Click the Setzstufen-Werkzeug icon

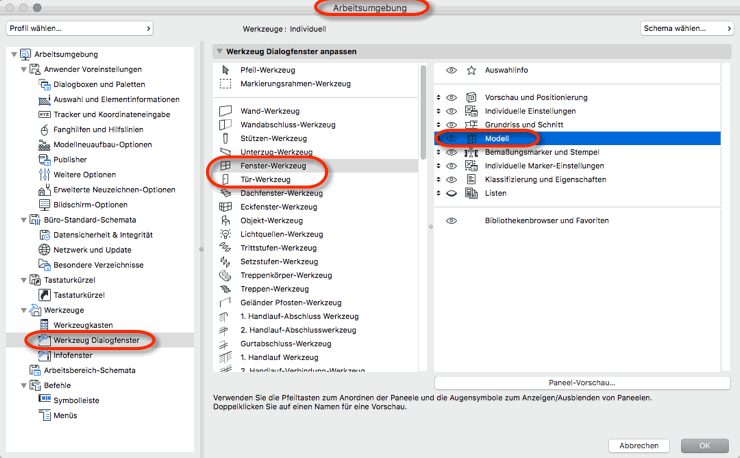tap(226, 262)
